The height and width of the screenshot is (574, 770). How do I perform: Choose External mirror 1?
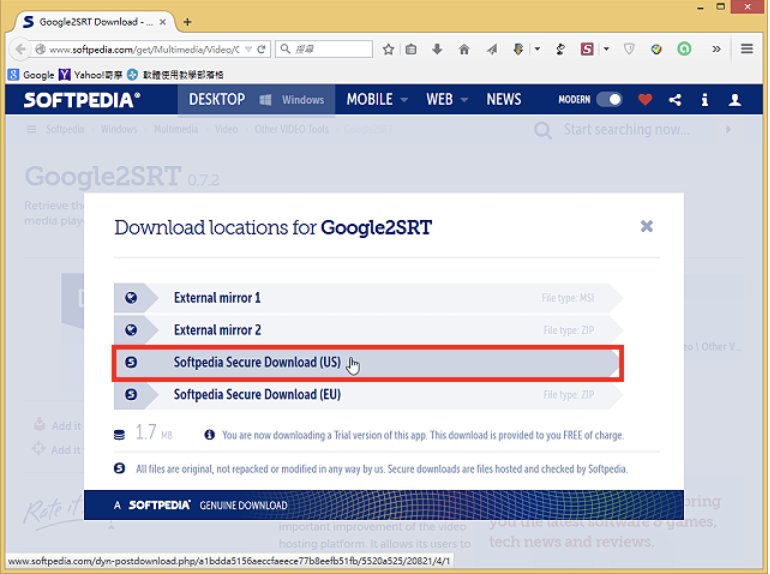369,298
